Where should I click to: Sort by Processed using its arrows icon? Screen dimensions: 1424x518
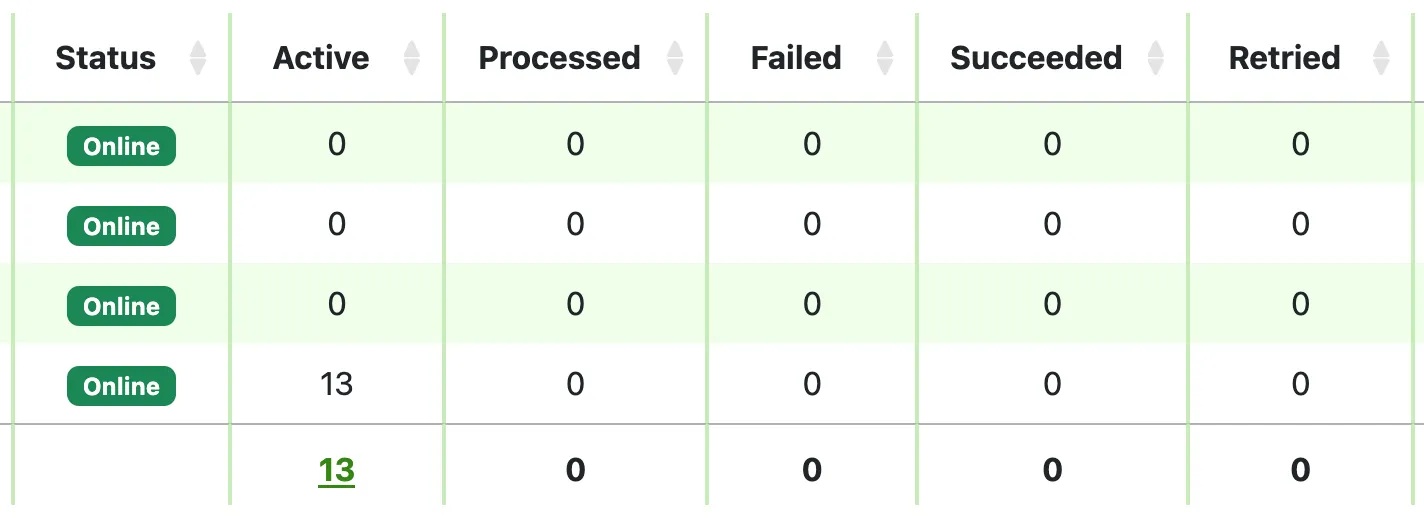pos(675,58)
